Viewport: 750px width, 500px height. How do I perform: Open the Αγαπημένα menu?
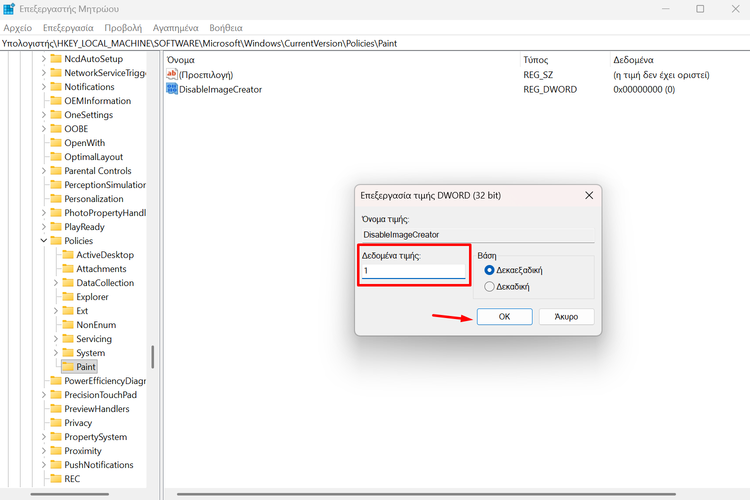[x=176, y=28]
